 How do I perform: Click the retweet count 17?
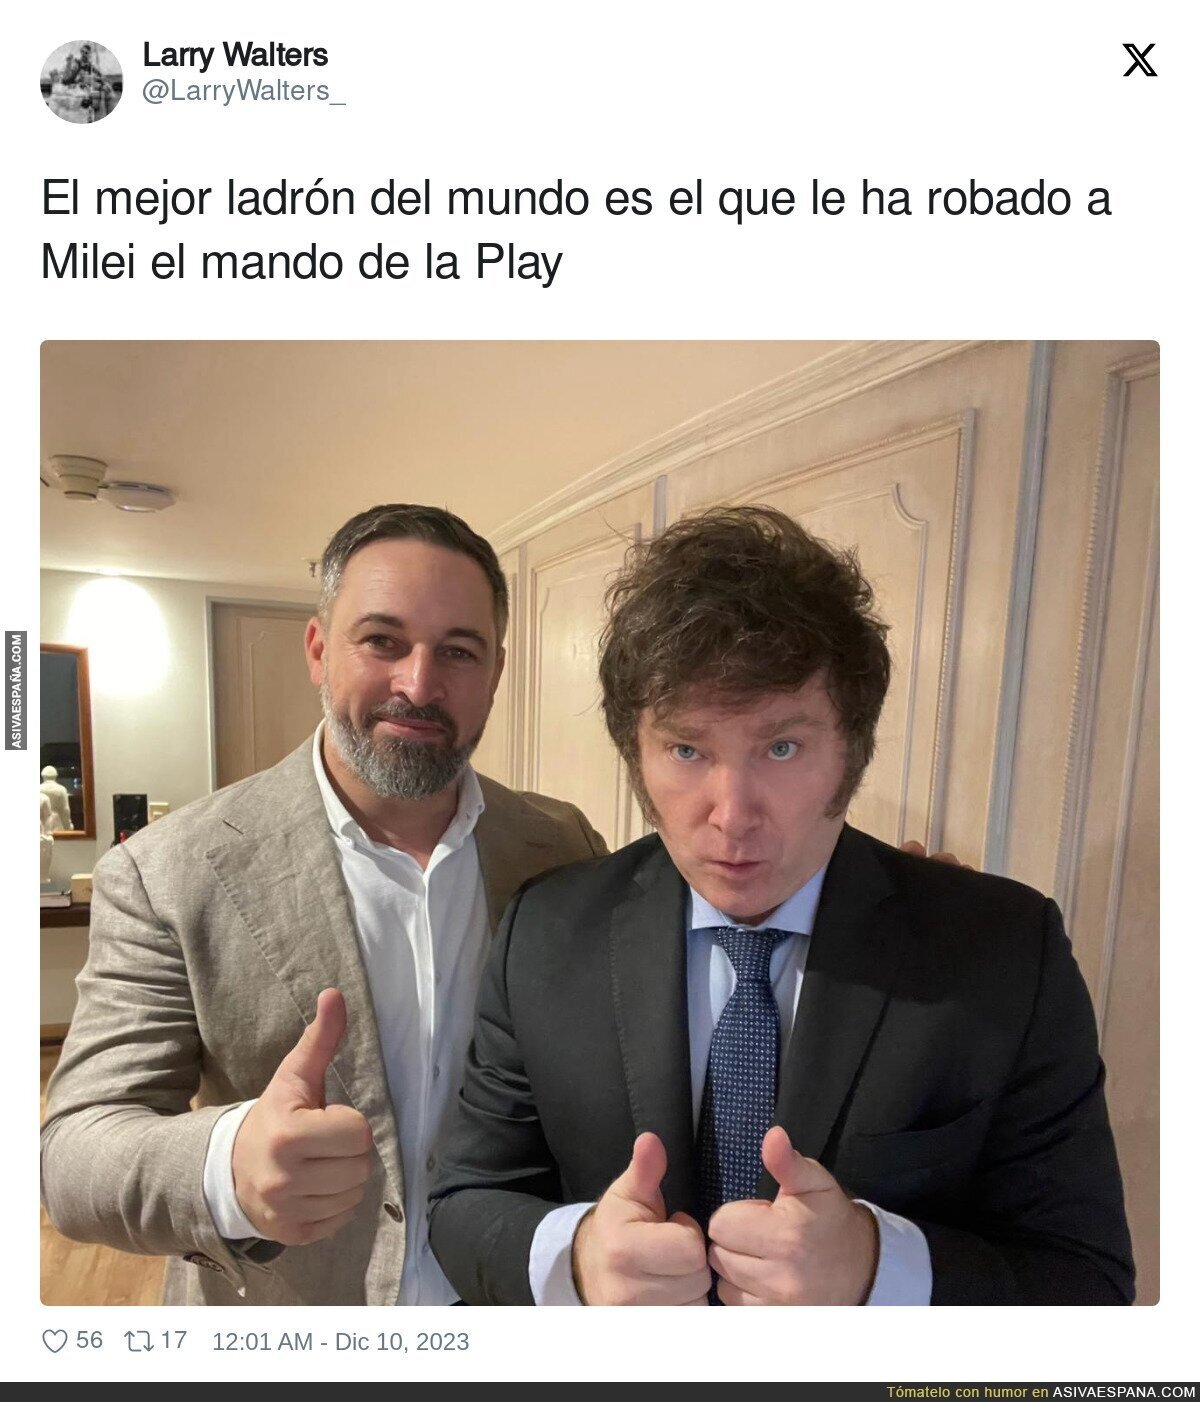click(174, 1340)
